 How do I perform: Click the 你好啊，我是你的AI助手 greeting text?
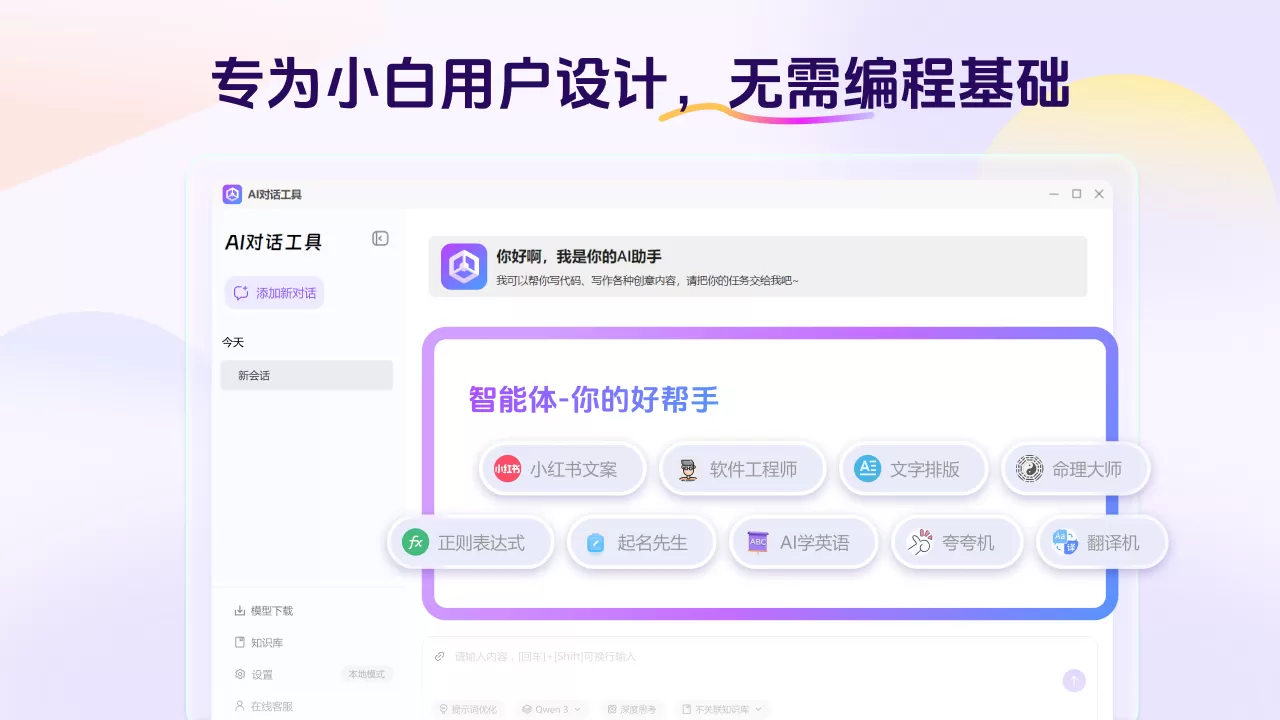click(x=579, y=257)
